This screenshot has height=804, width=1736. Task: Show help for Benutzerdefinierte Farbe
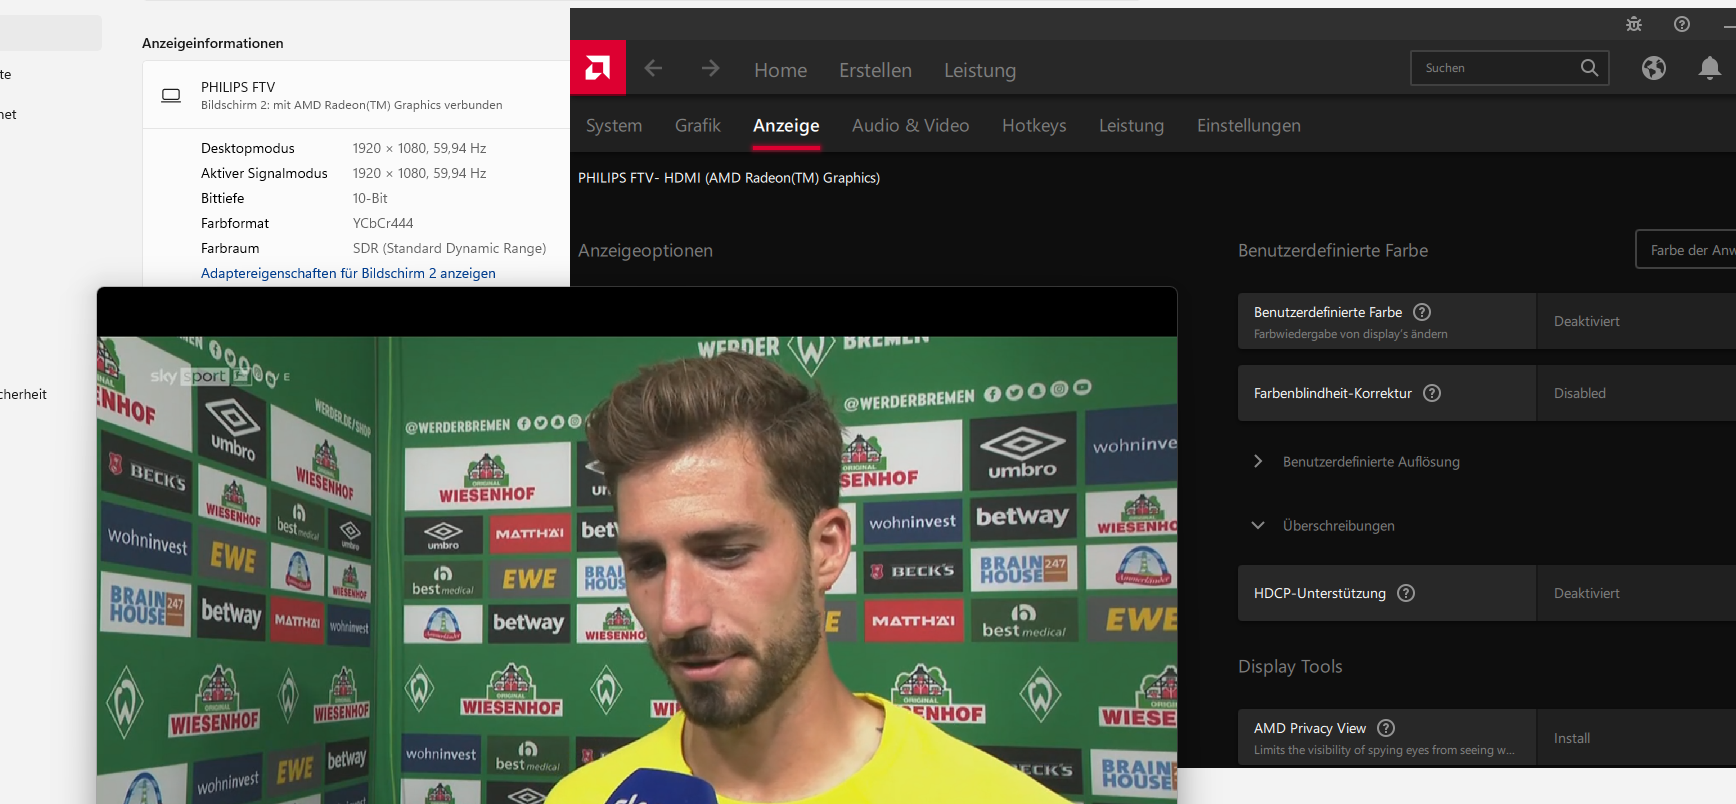pyautogui.click(x=1422, y=312)
